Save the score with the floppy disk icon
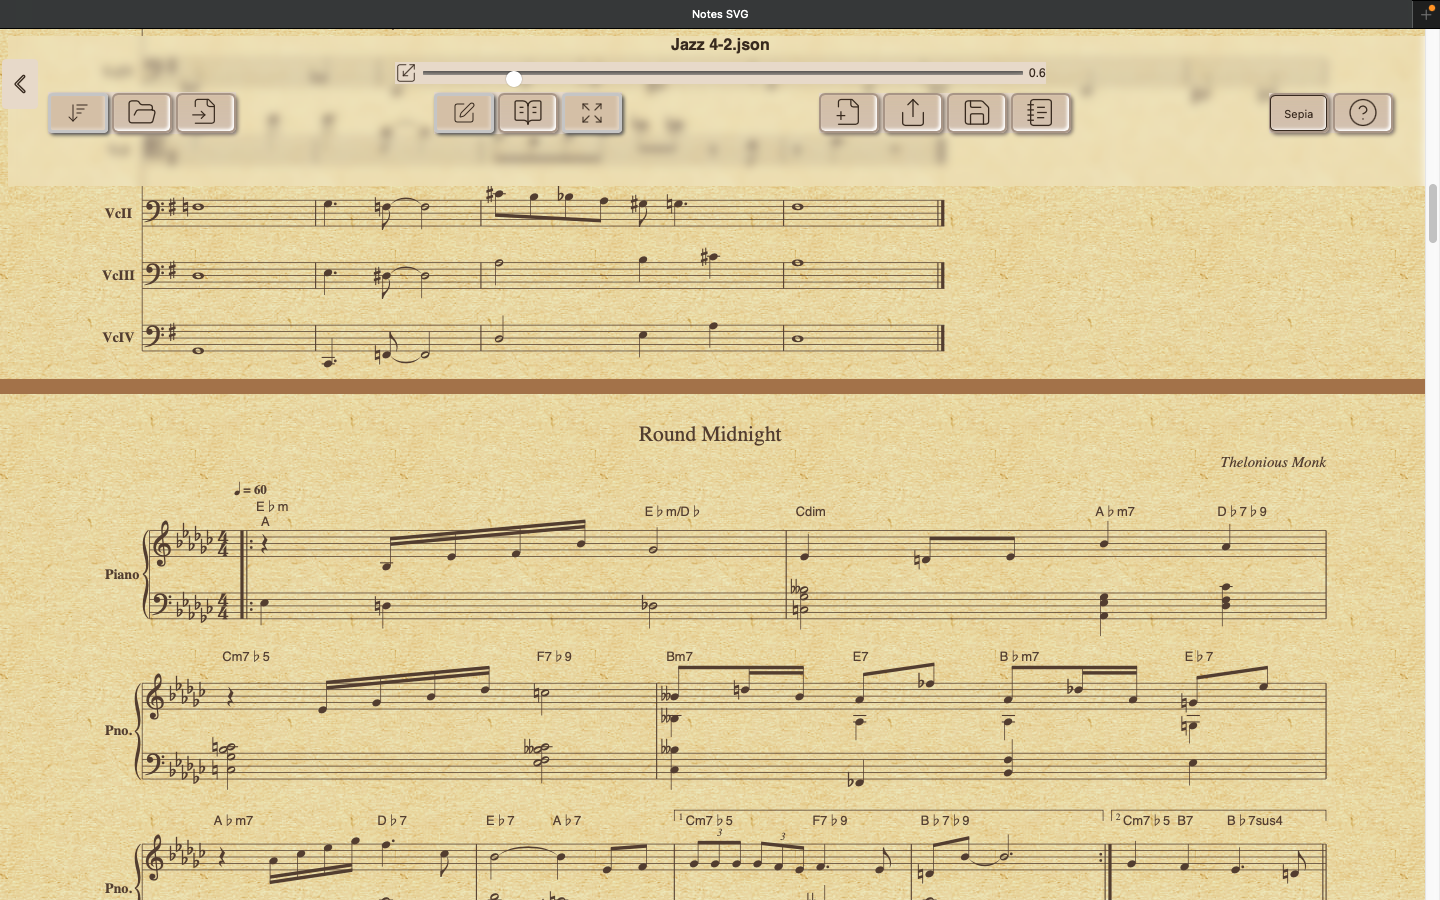The width and height of the screenshot is (1440, 900). point(976,113)
